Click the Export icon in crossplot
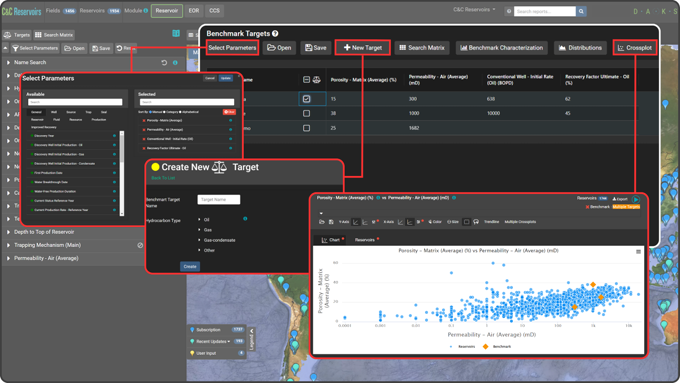This screenshot has width=680, height=383. tap(620, 199)
